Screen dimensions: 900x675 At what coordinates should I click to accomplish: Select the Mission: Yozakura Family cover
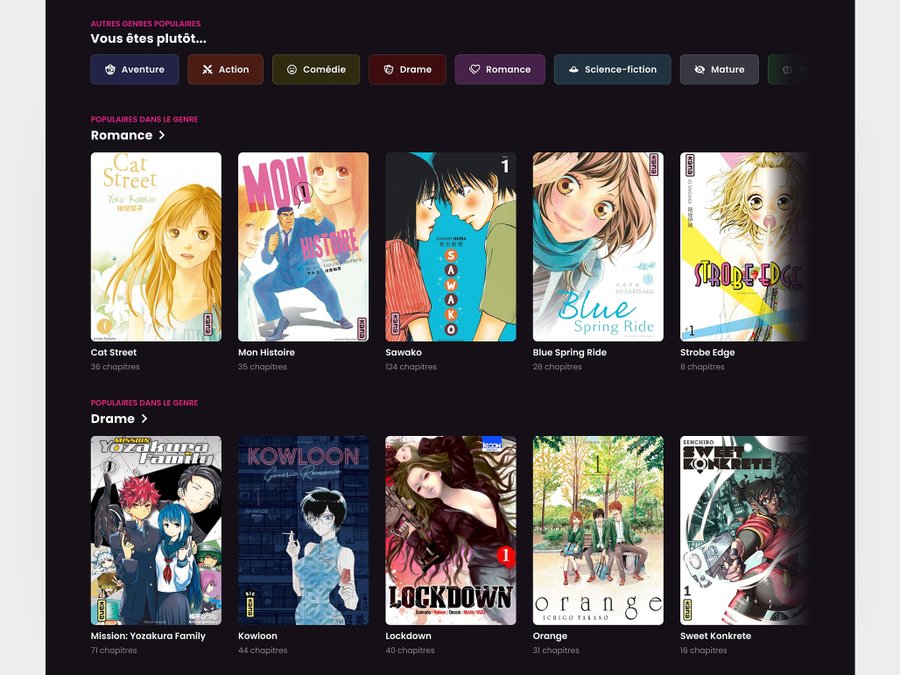click(x=156, y=530)
